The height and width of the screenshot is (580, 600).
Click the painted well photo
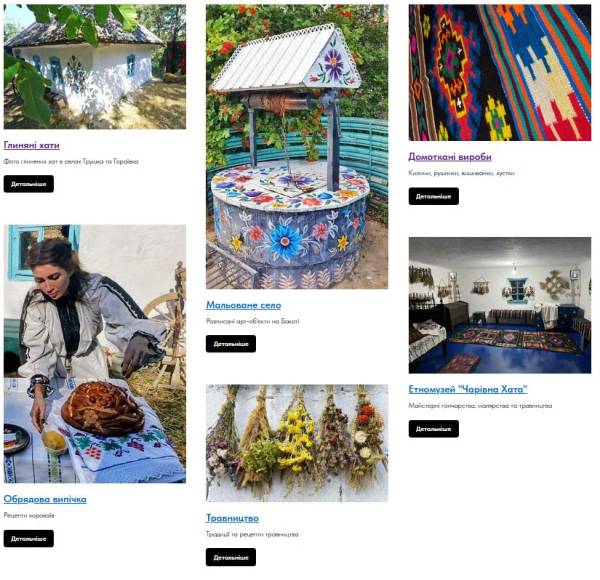(x=297, y=147)
